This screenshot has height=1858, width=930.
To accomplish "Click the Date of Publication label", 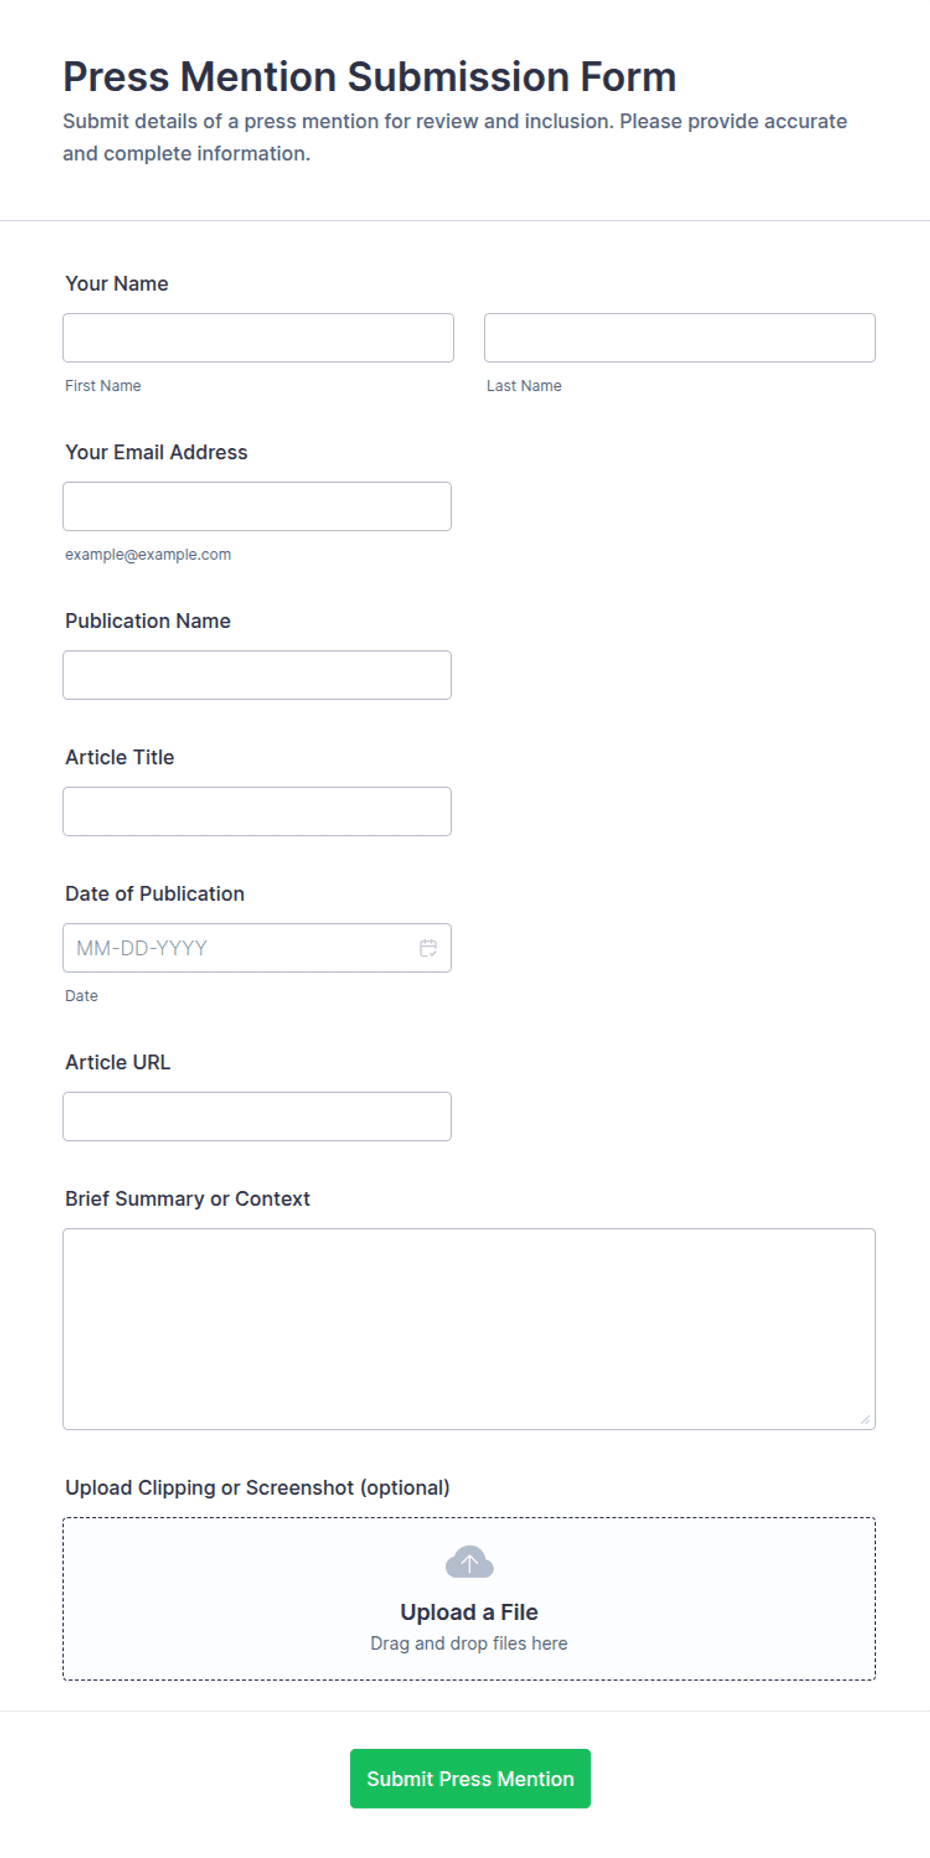I will pyautogui.click(x=155, y=894).
